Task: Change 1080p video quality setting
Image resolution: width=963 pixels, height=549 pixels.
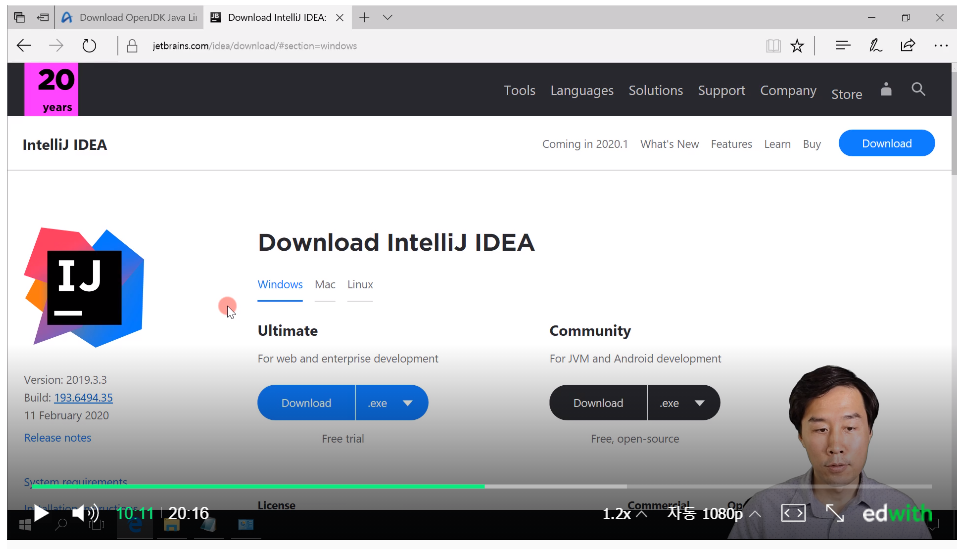Action: pos(714,513)
